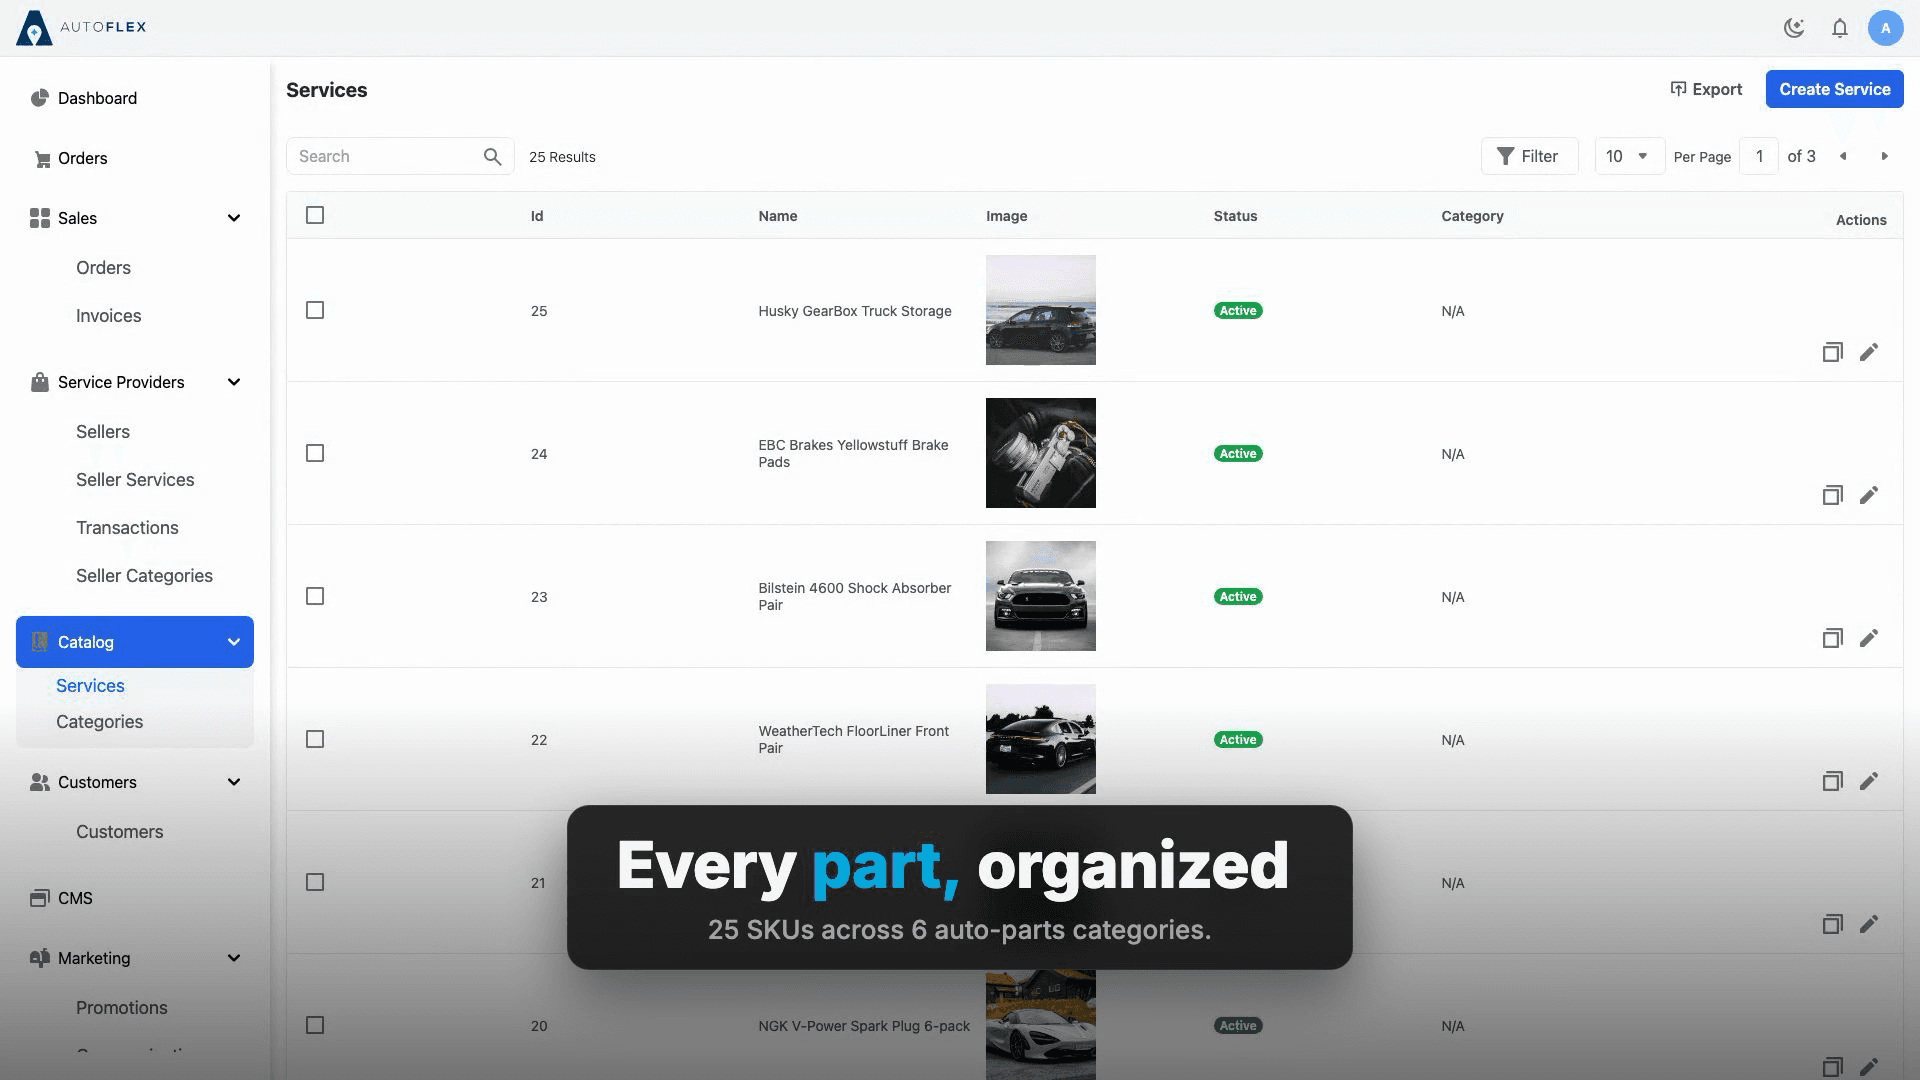Collapse the Sales section chevron
This screenshot has width=1920, height=1080.
click(234, 218)
